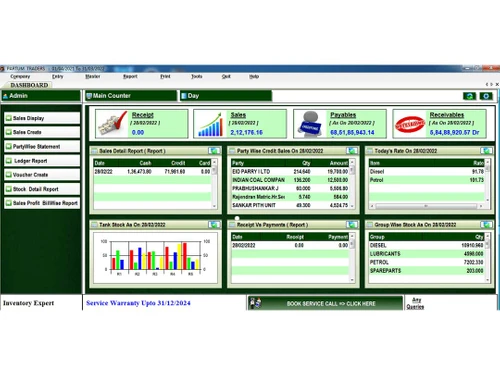500x375 pixels.
Task: Click the Payables figure icon
Action: pyautogui.click(x=310, y=124)
